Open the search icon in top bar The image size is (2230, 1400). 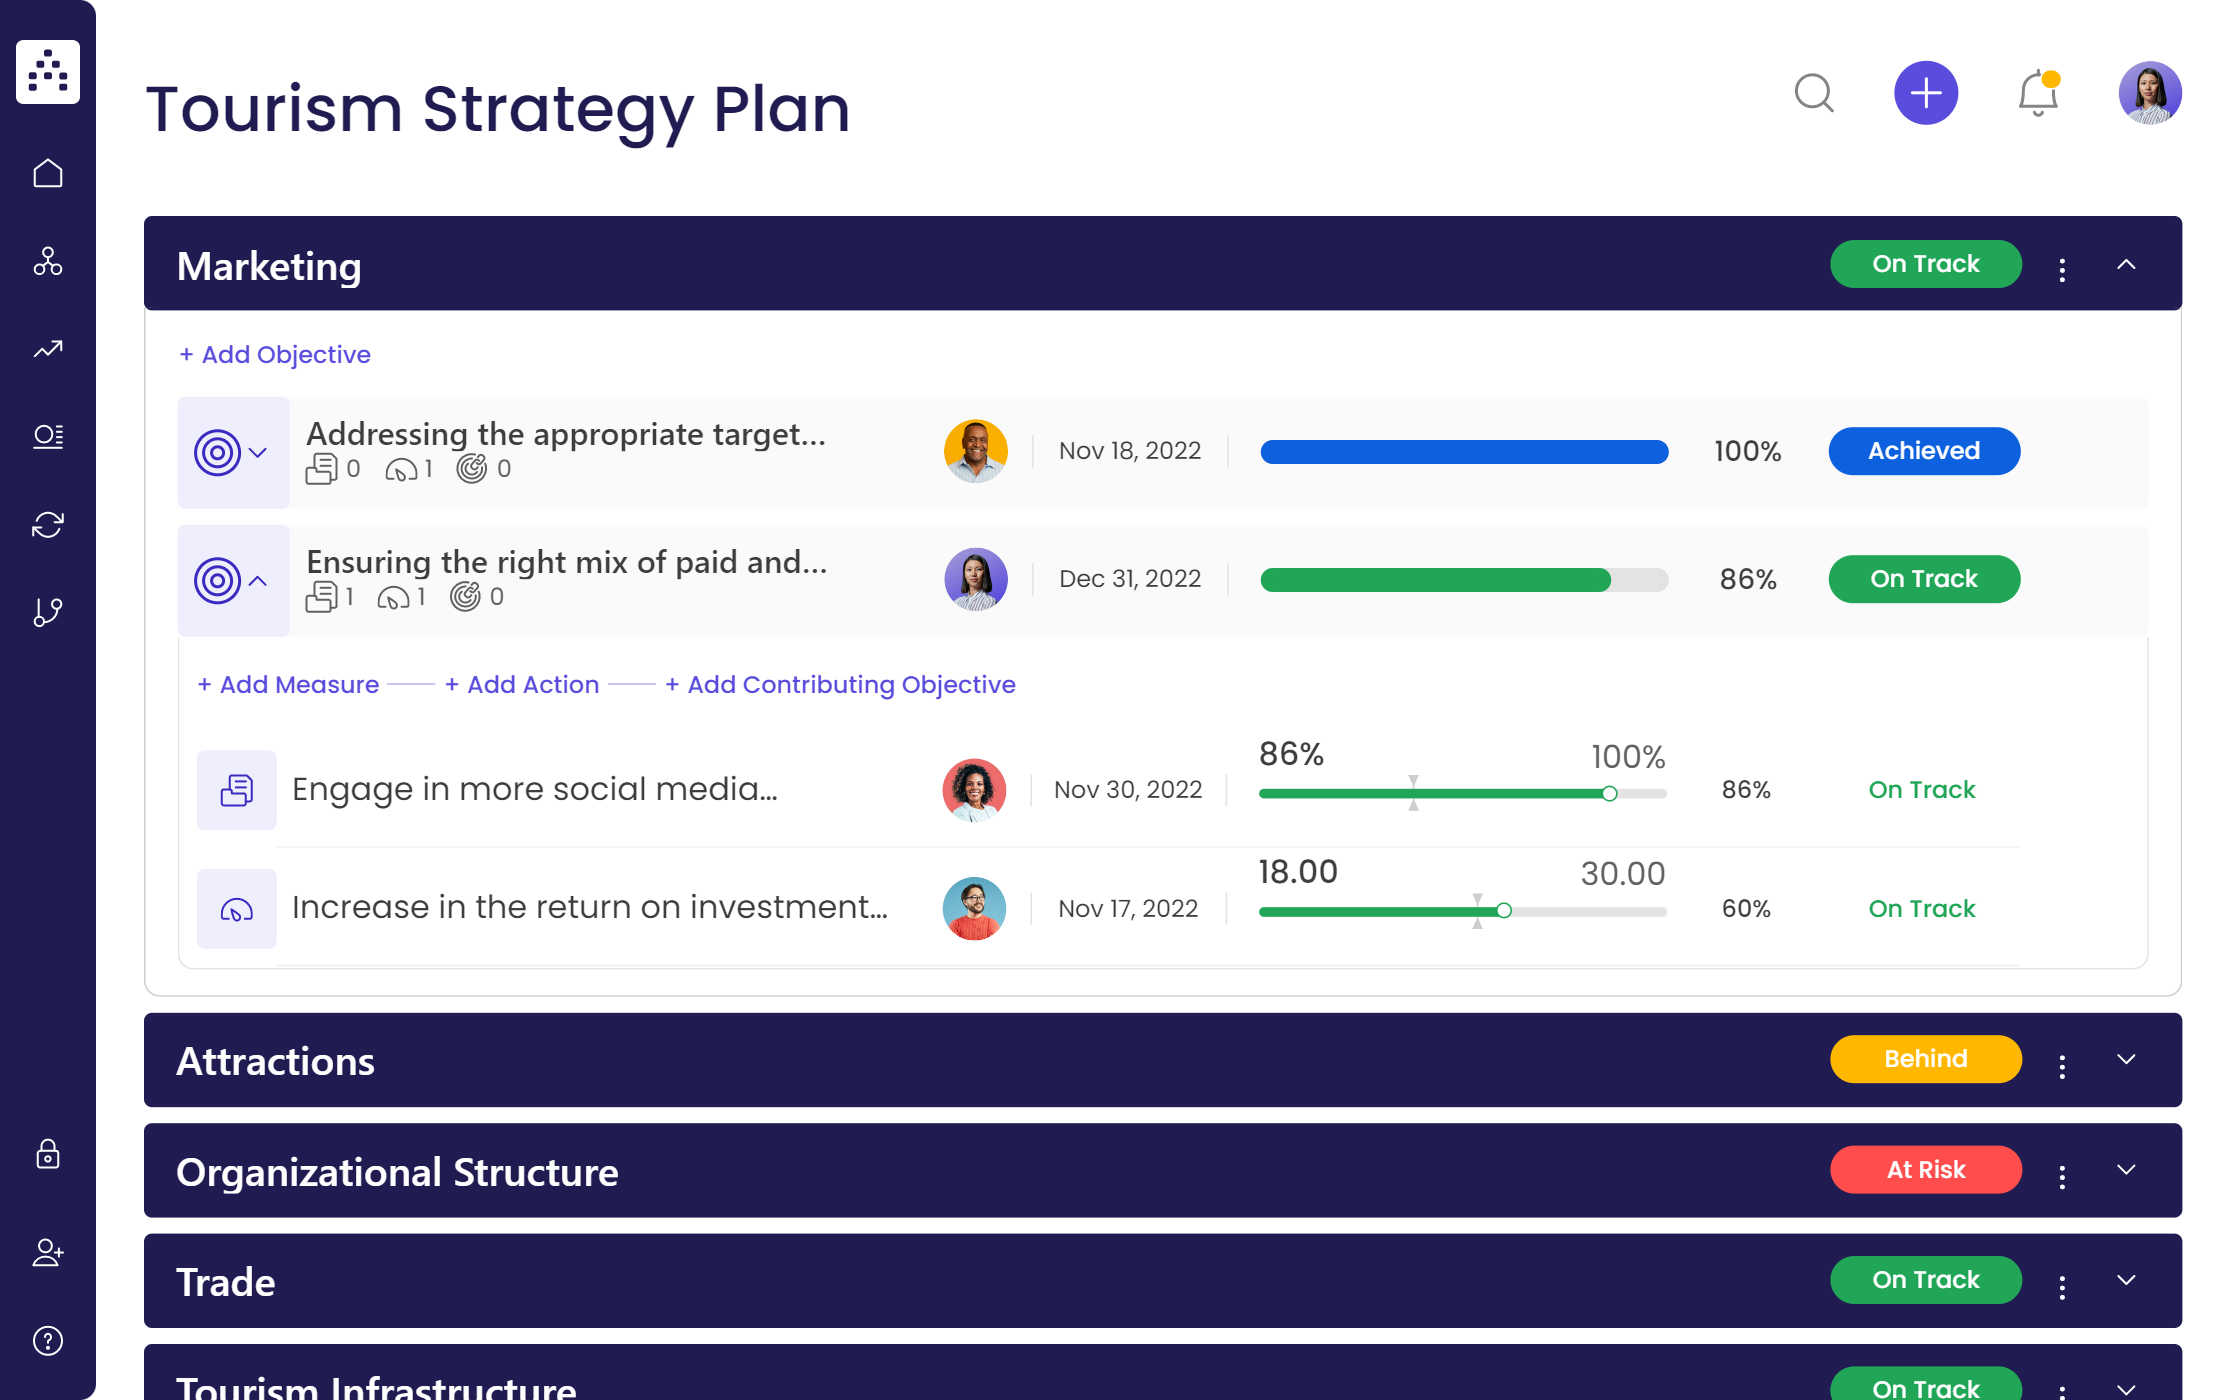point(1815,94)
